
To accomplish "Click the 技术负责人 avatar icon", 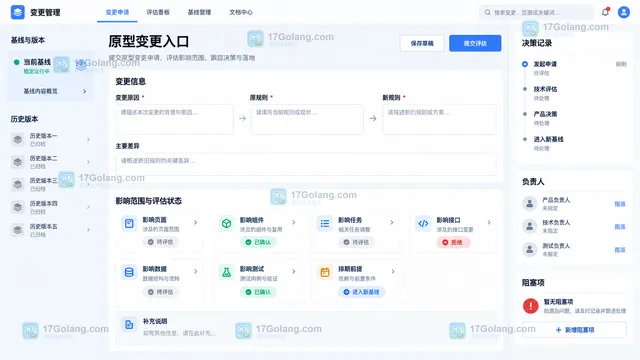I will [x=530, y=226].
